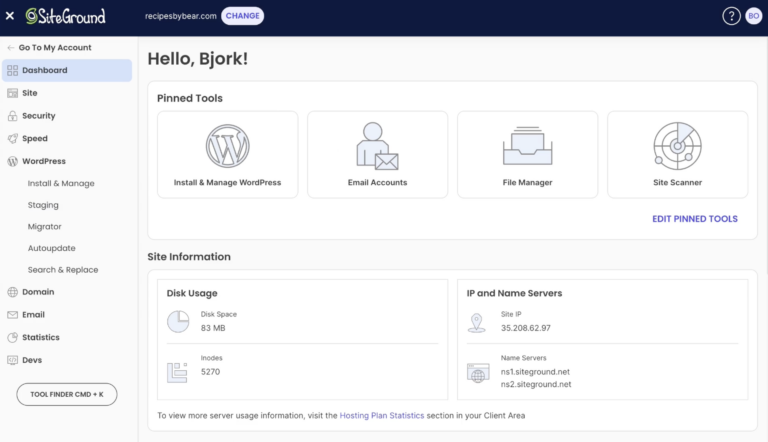The width and height of the screenshot is (768, 442).
Task: Open the Install & Manage WordPress tool icon
Action: (227, 146)
